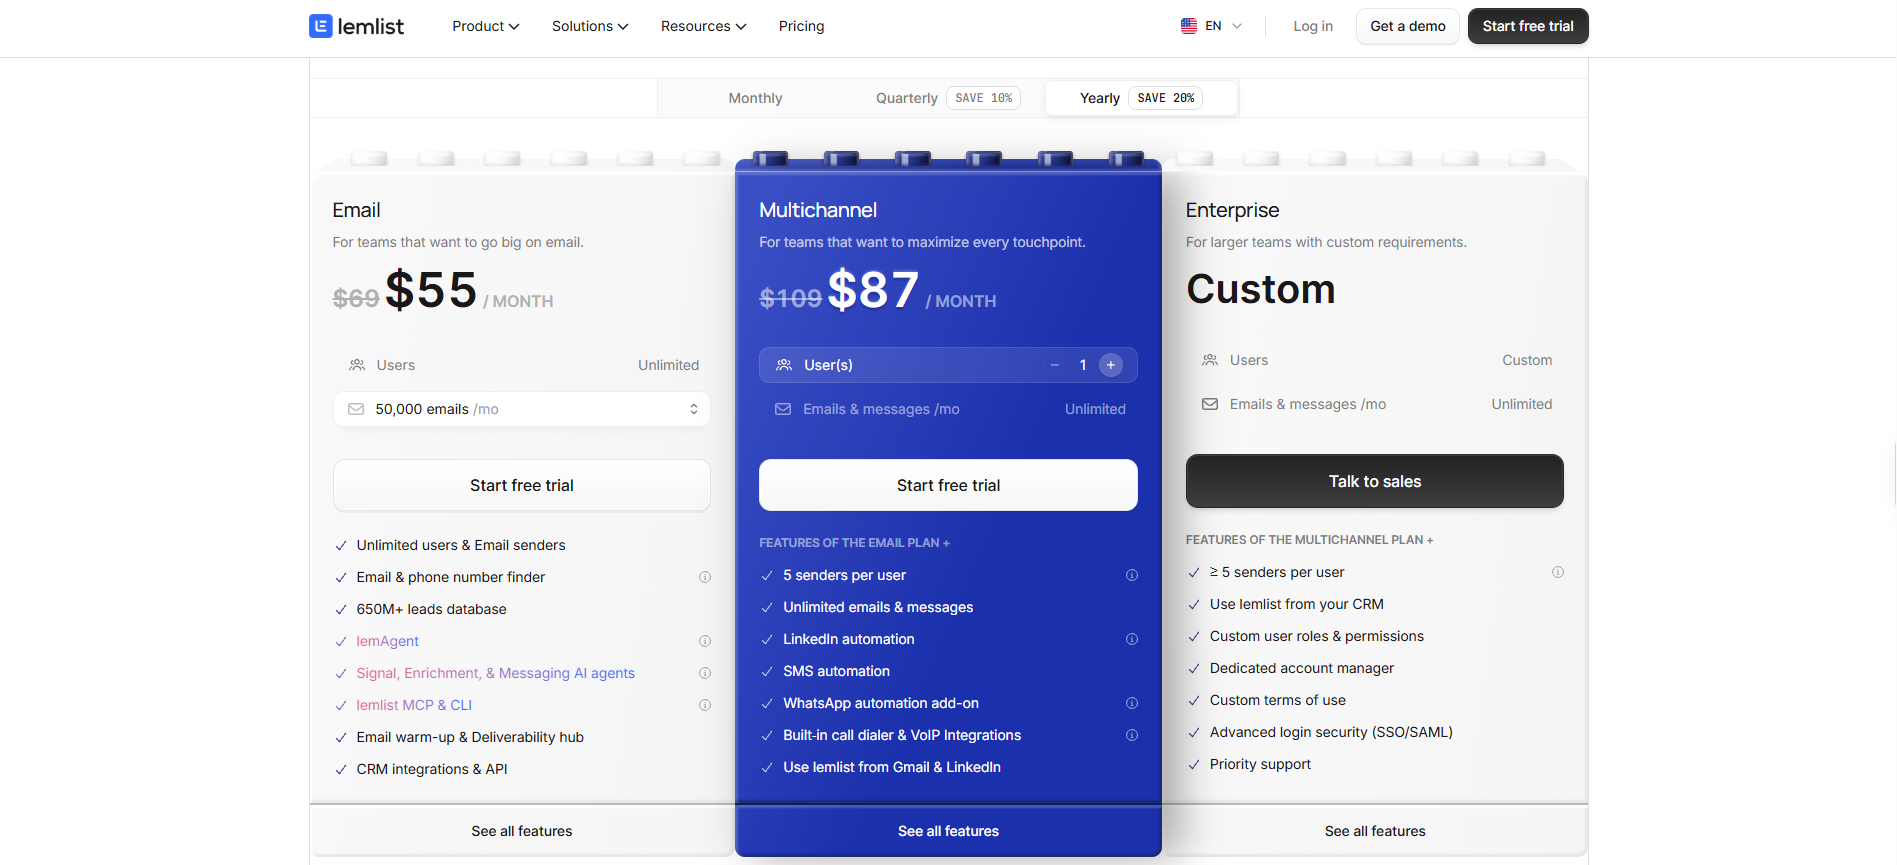This screenshot has width=1897, height=865.
Task: Click SAVE 20% badge
Action: [1165, 98]
